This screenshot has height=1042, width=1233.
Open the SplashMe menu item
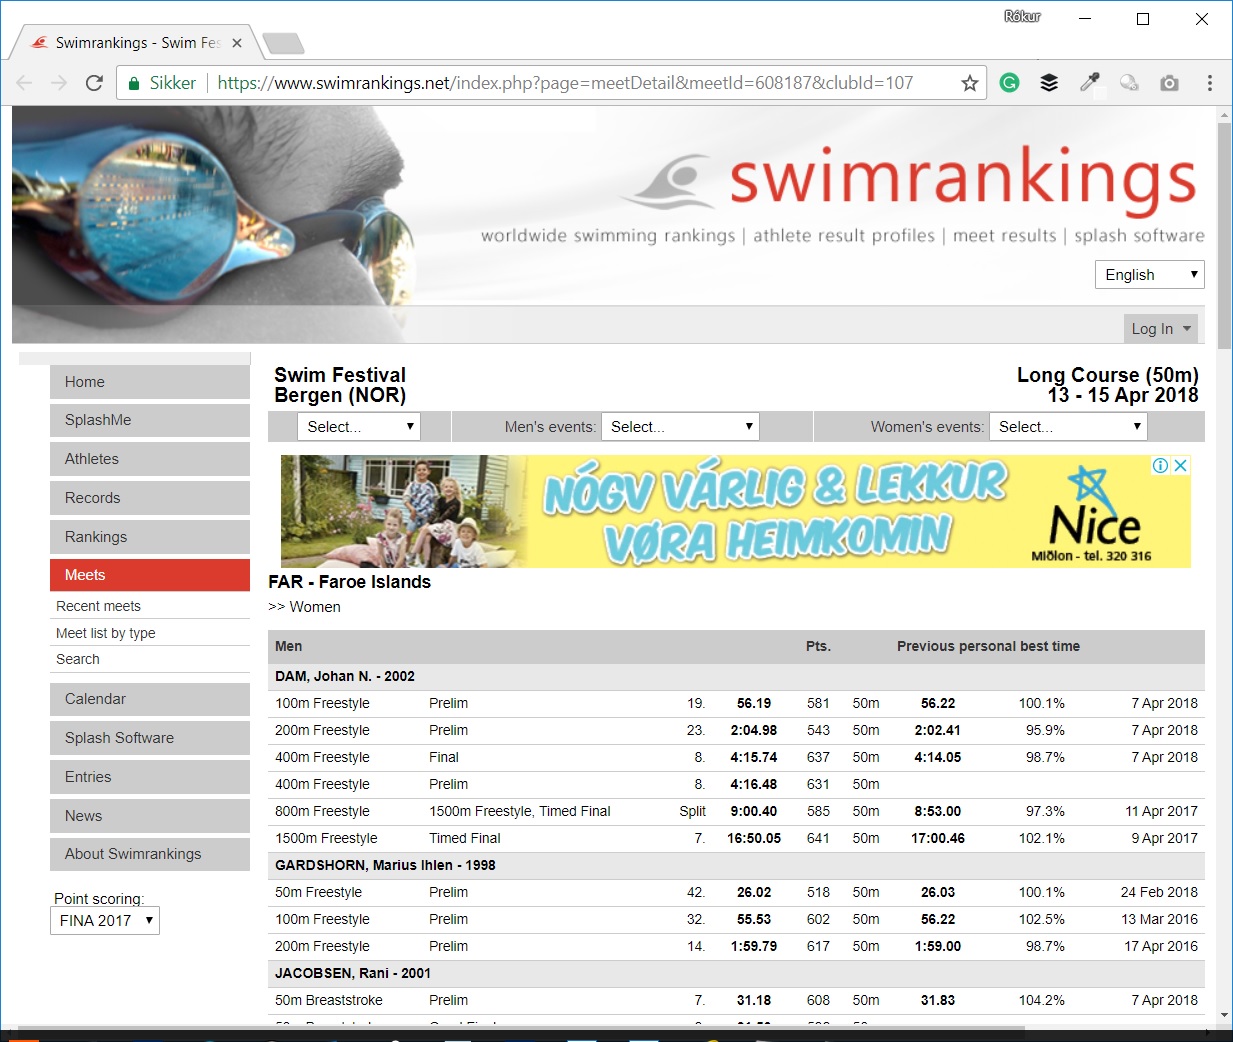pos(150,420)
